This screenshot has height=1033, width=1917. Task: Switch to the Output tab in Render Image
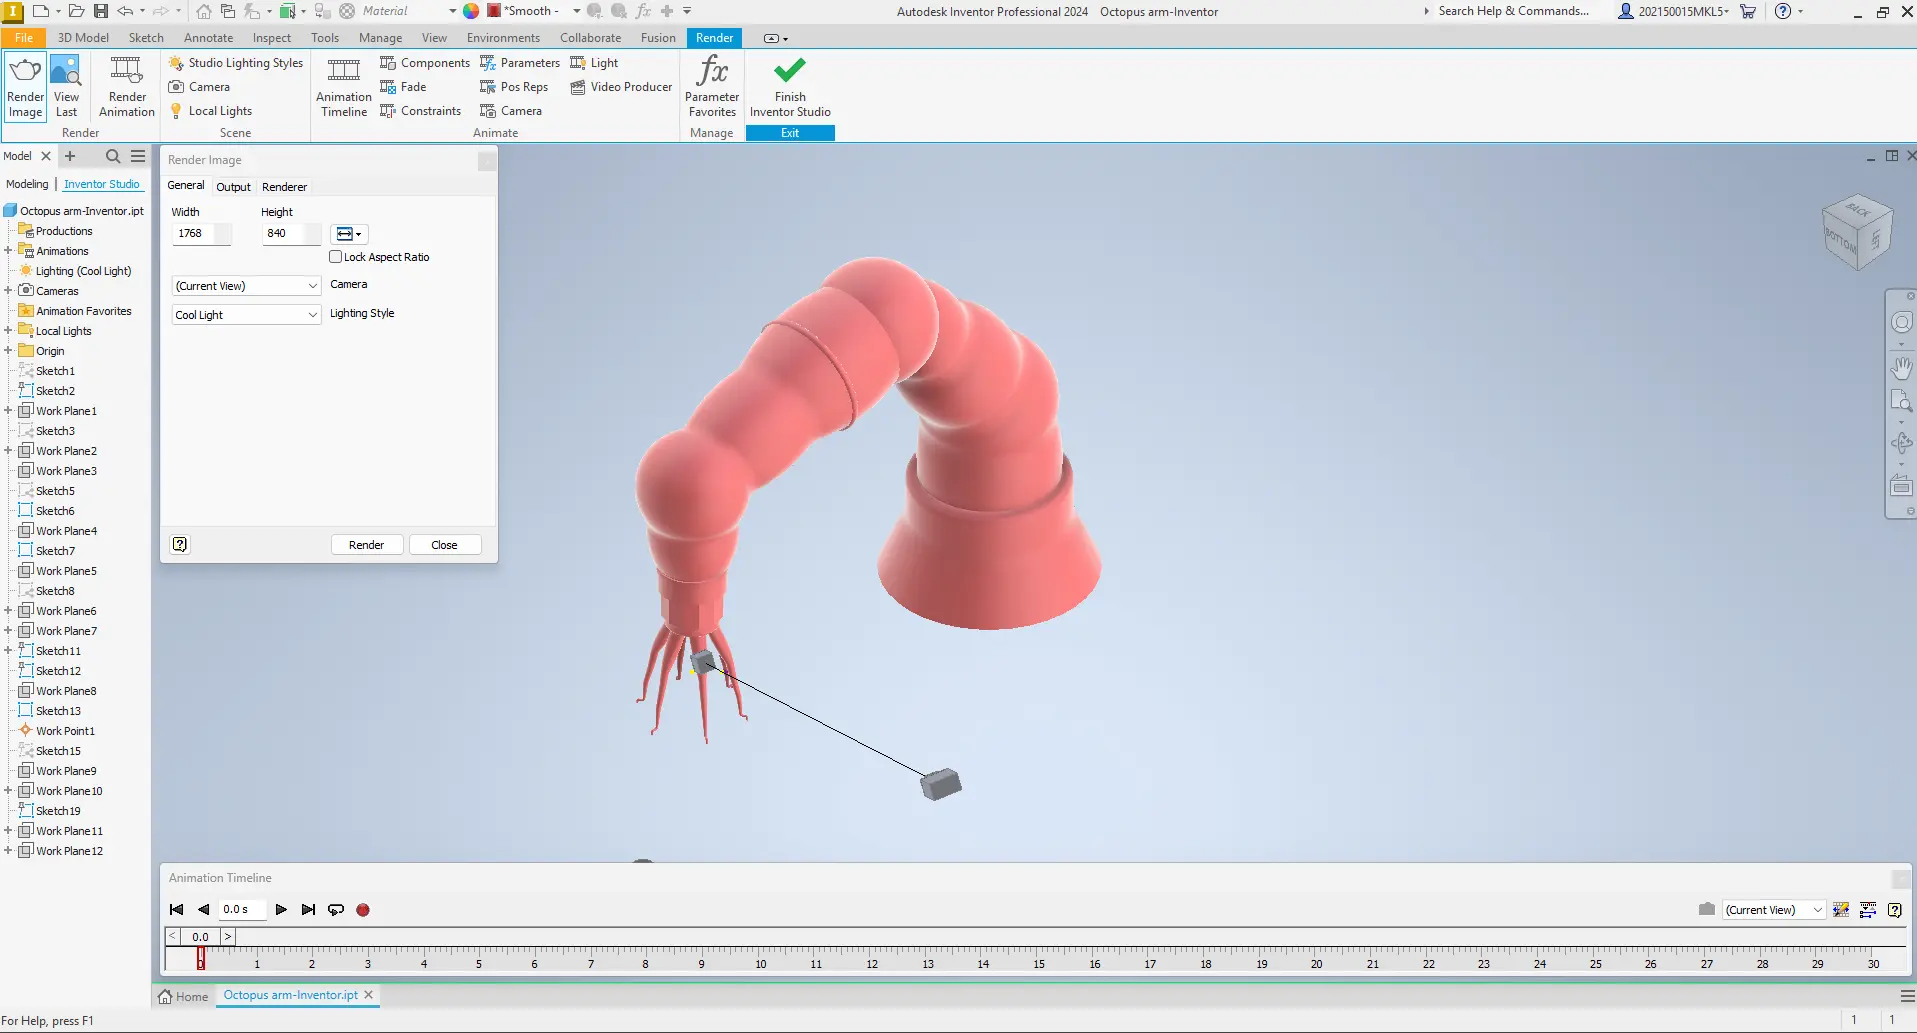pyautogui.click(x=233, y=186)
